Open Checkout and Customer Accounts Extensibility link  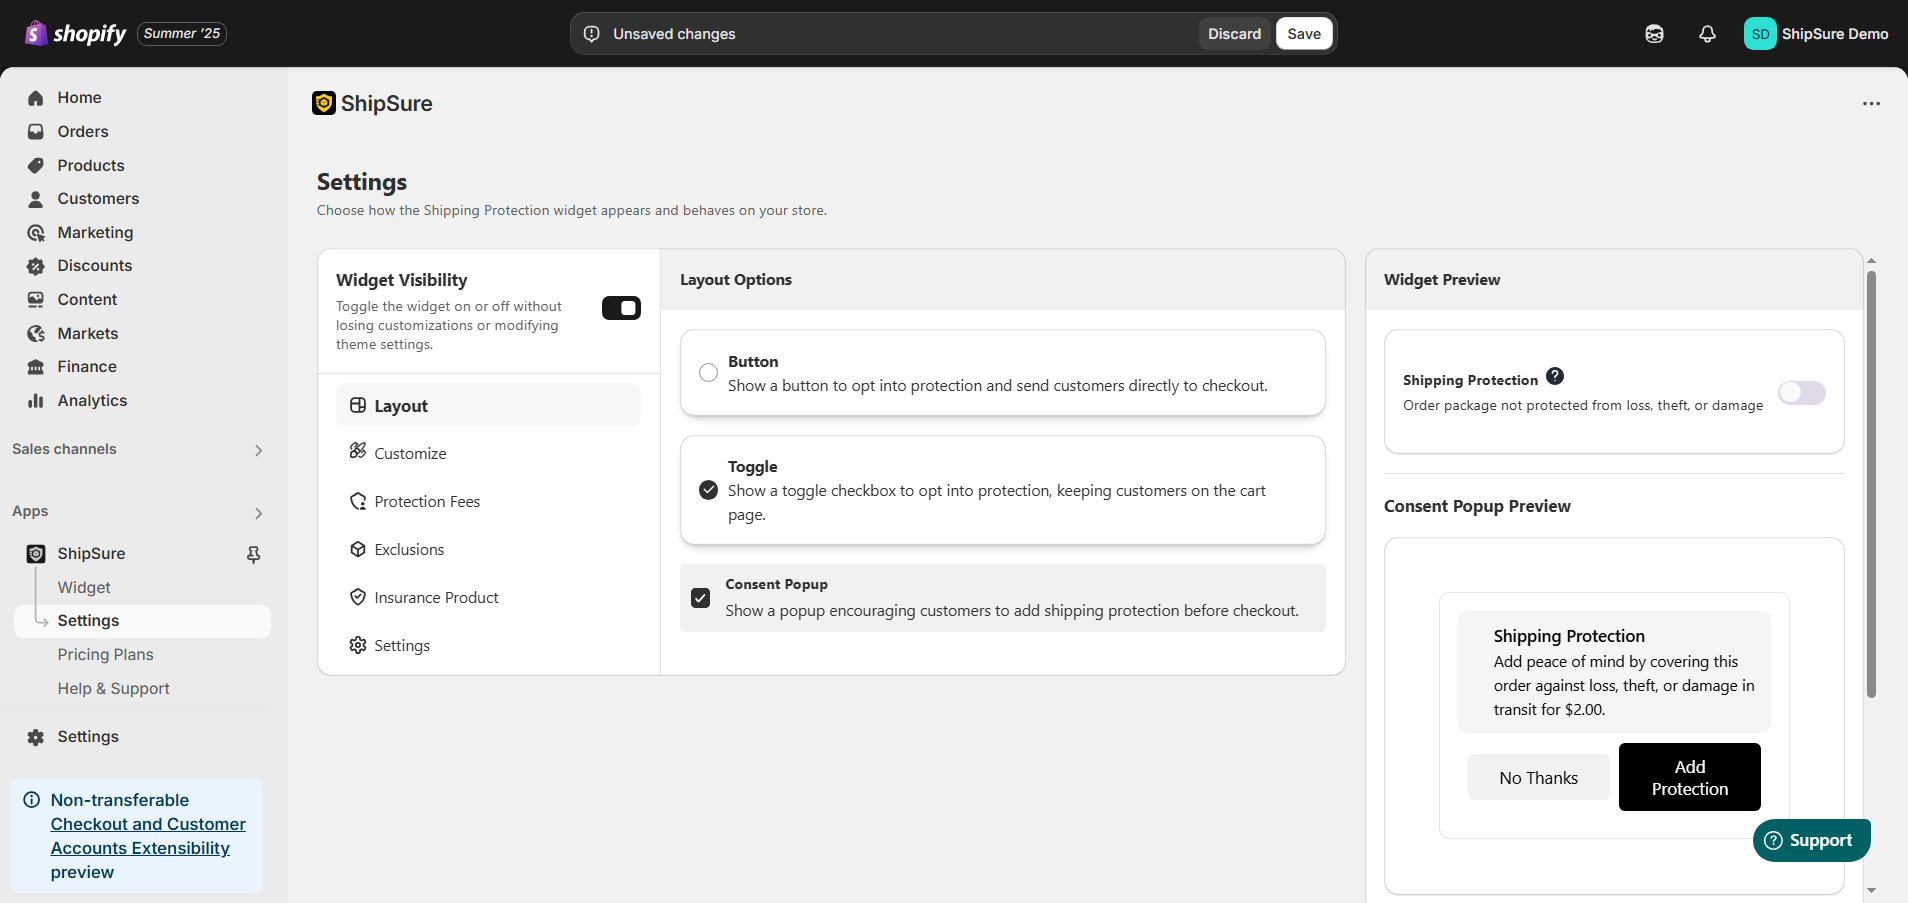pyautogui.click(x=148, y=836)
